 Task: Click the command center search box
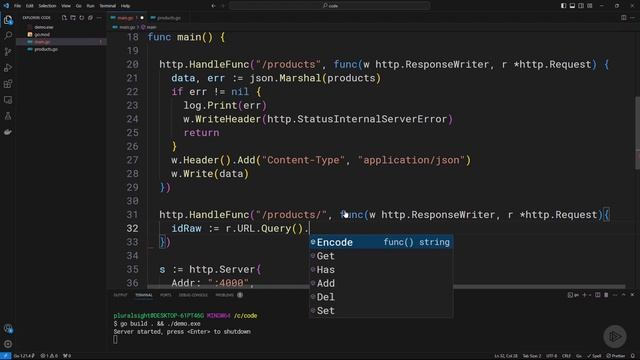point(329,6)
